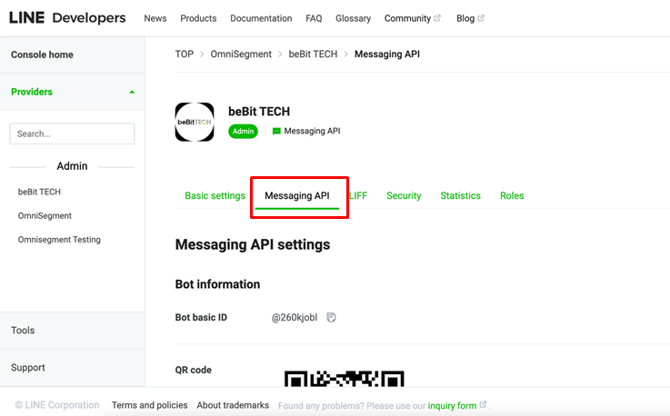Copy the Bot basic ID with copy icon
Screen dimensions: 670x416
pyautogui.click(x=331, y=318)
